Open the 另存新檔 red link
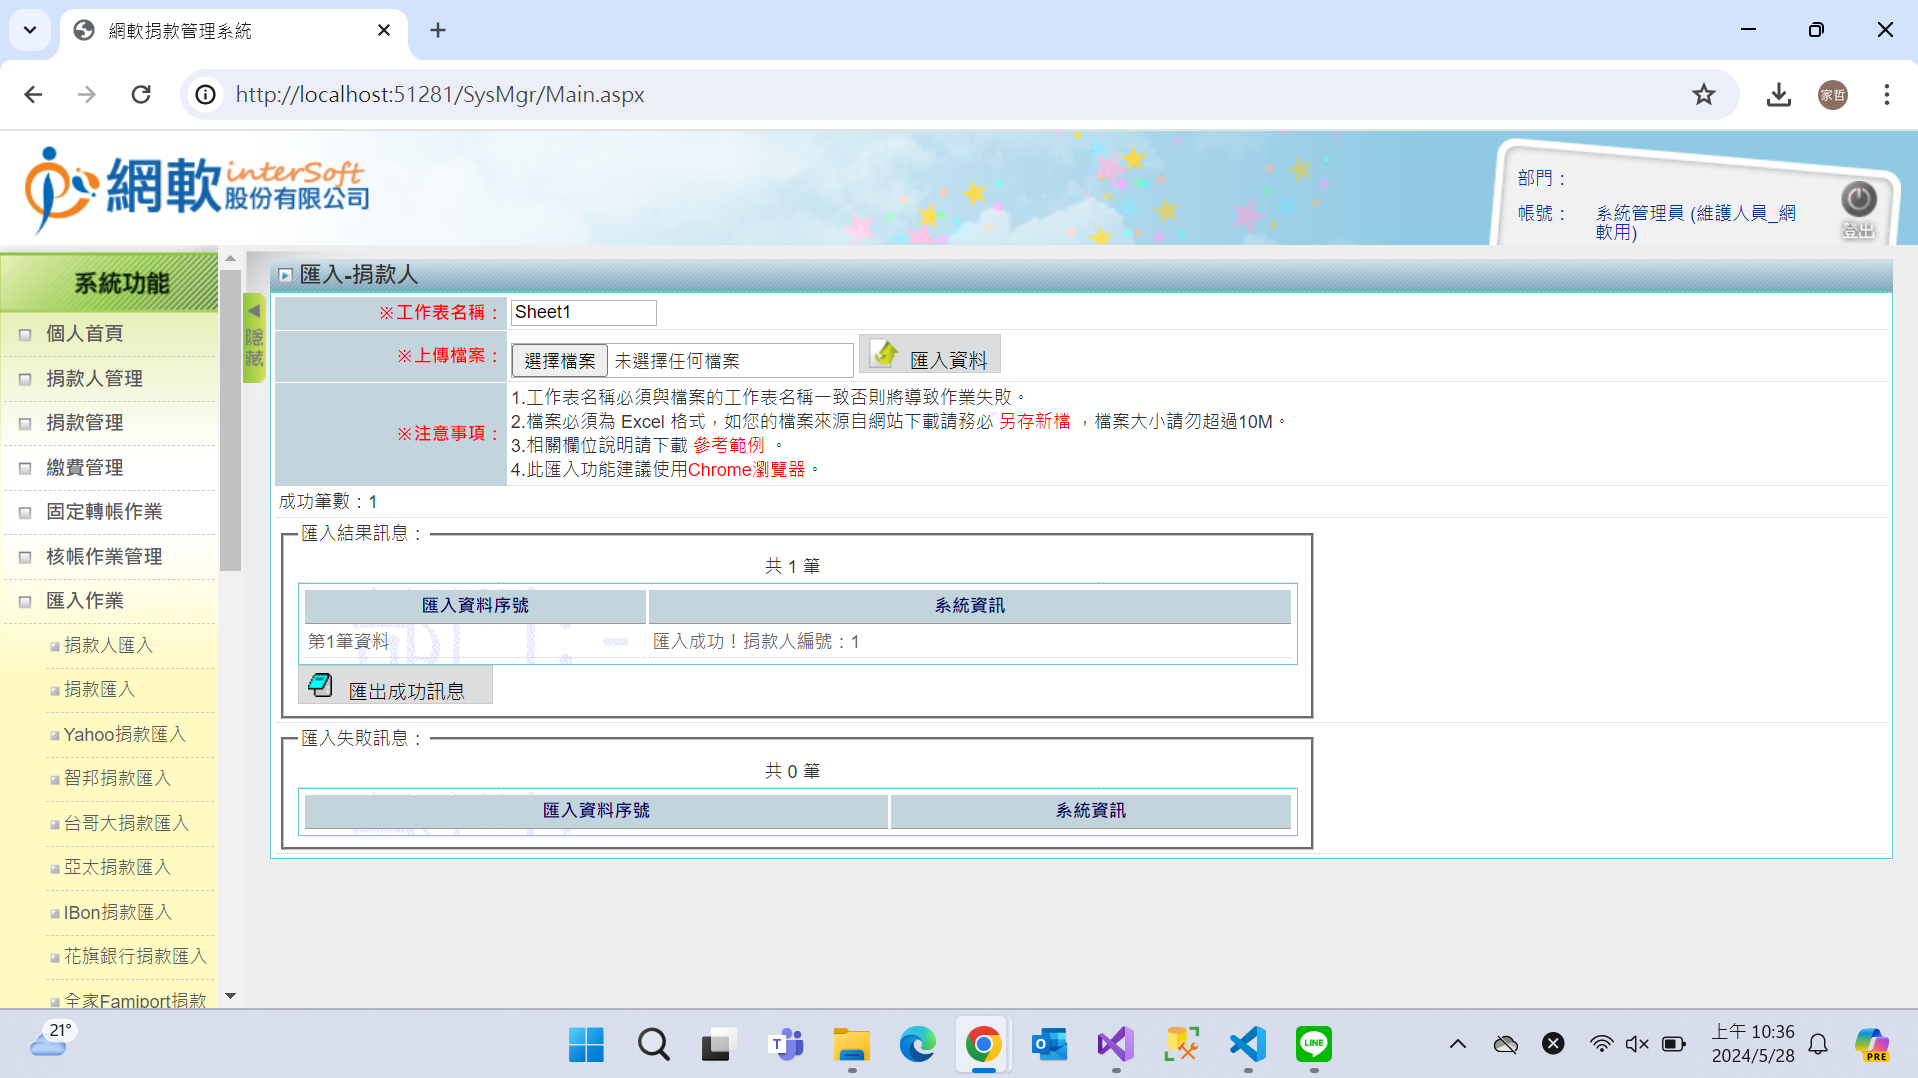 coord(1034,422)
